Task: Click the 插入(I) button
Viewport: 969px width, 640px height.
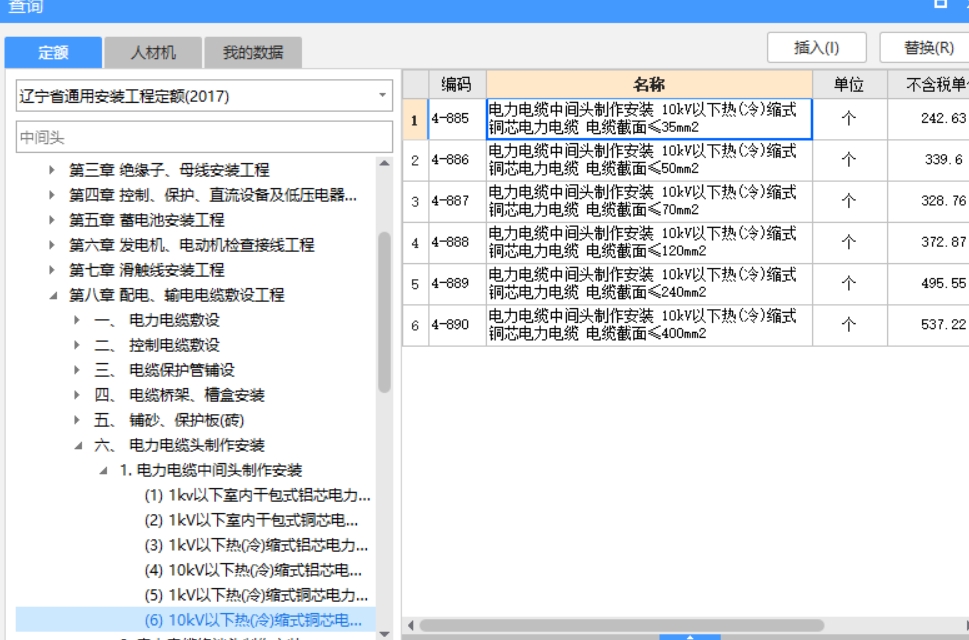Action: click(x=816, y=48)
